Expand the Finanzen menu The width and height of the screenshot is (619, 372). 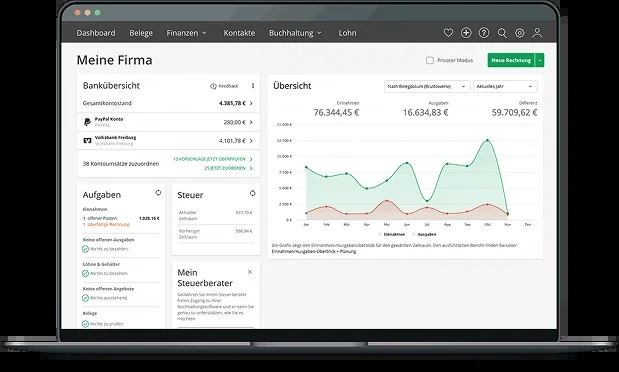pyautogui.click(x=186, y=33)
